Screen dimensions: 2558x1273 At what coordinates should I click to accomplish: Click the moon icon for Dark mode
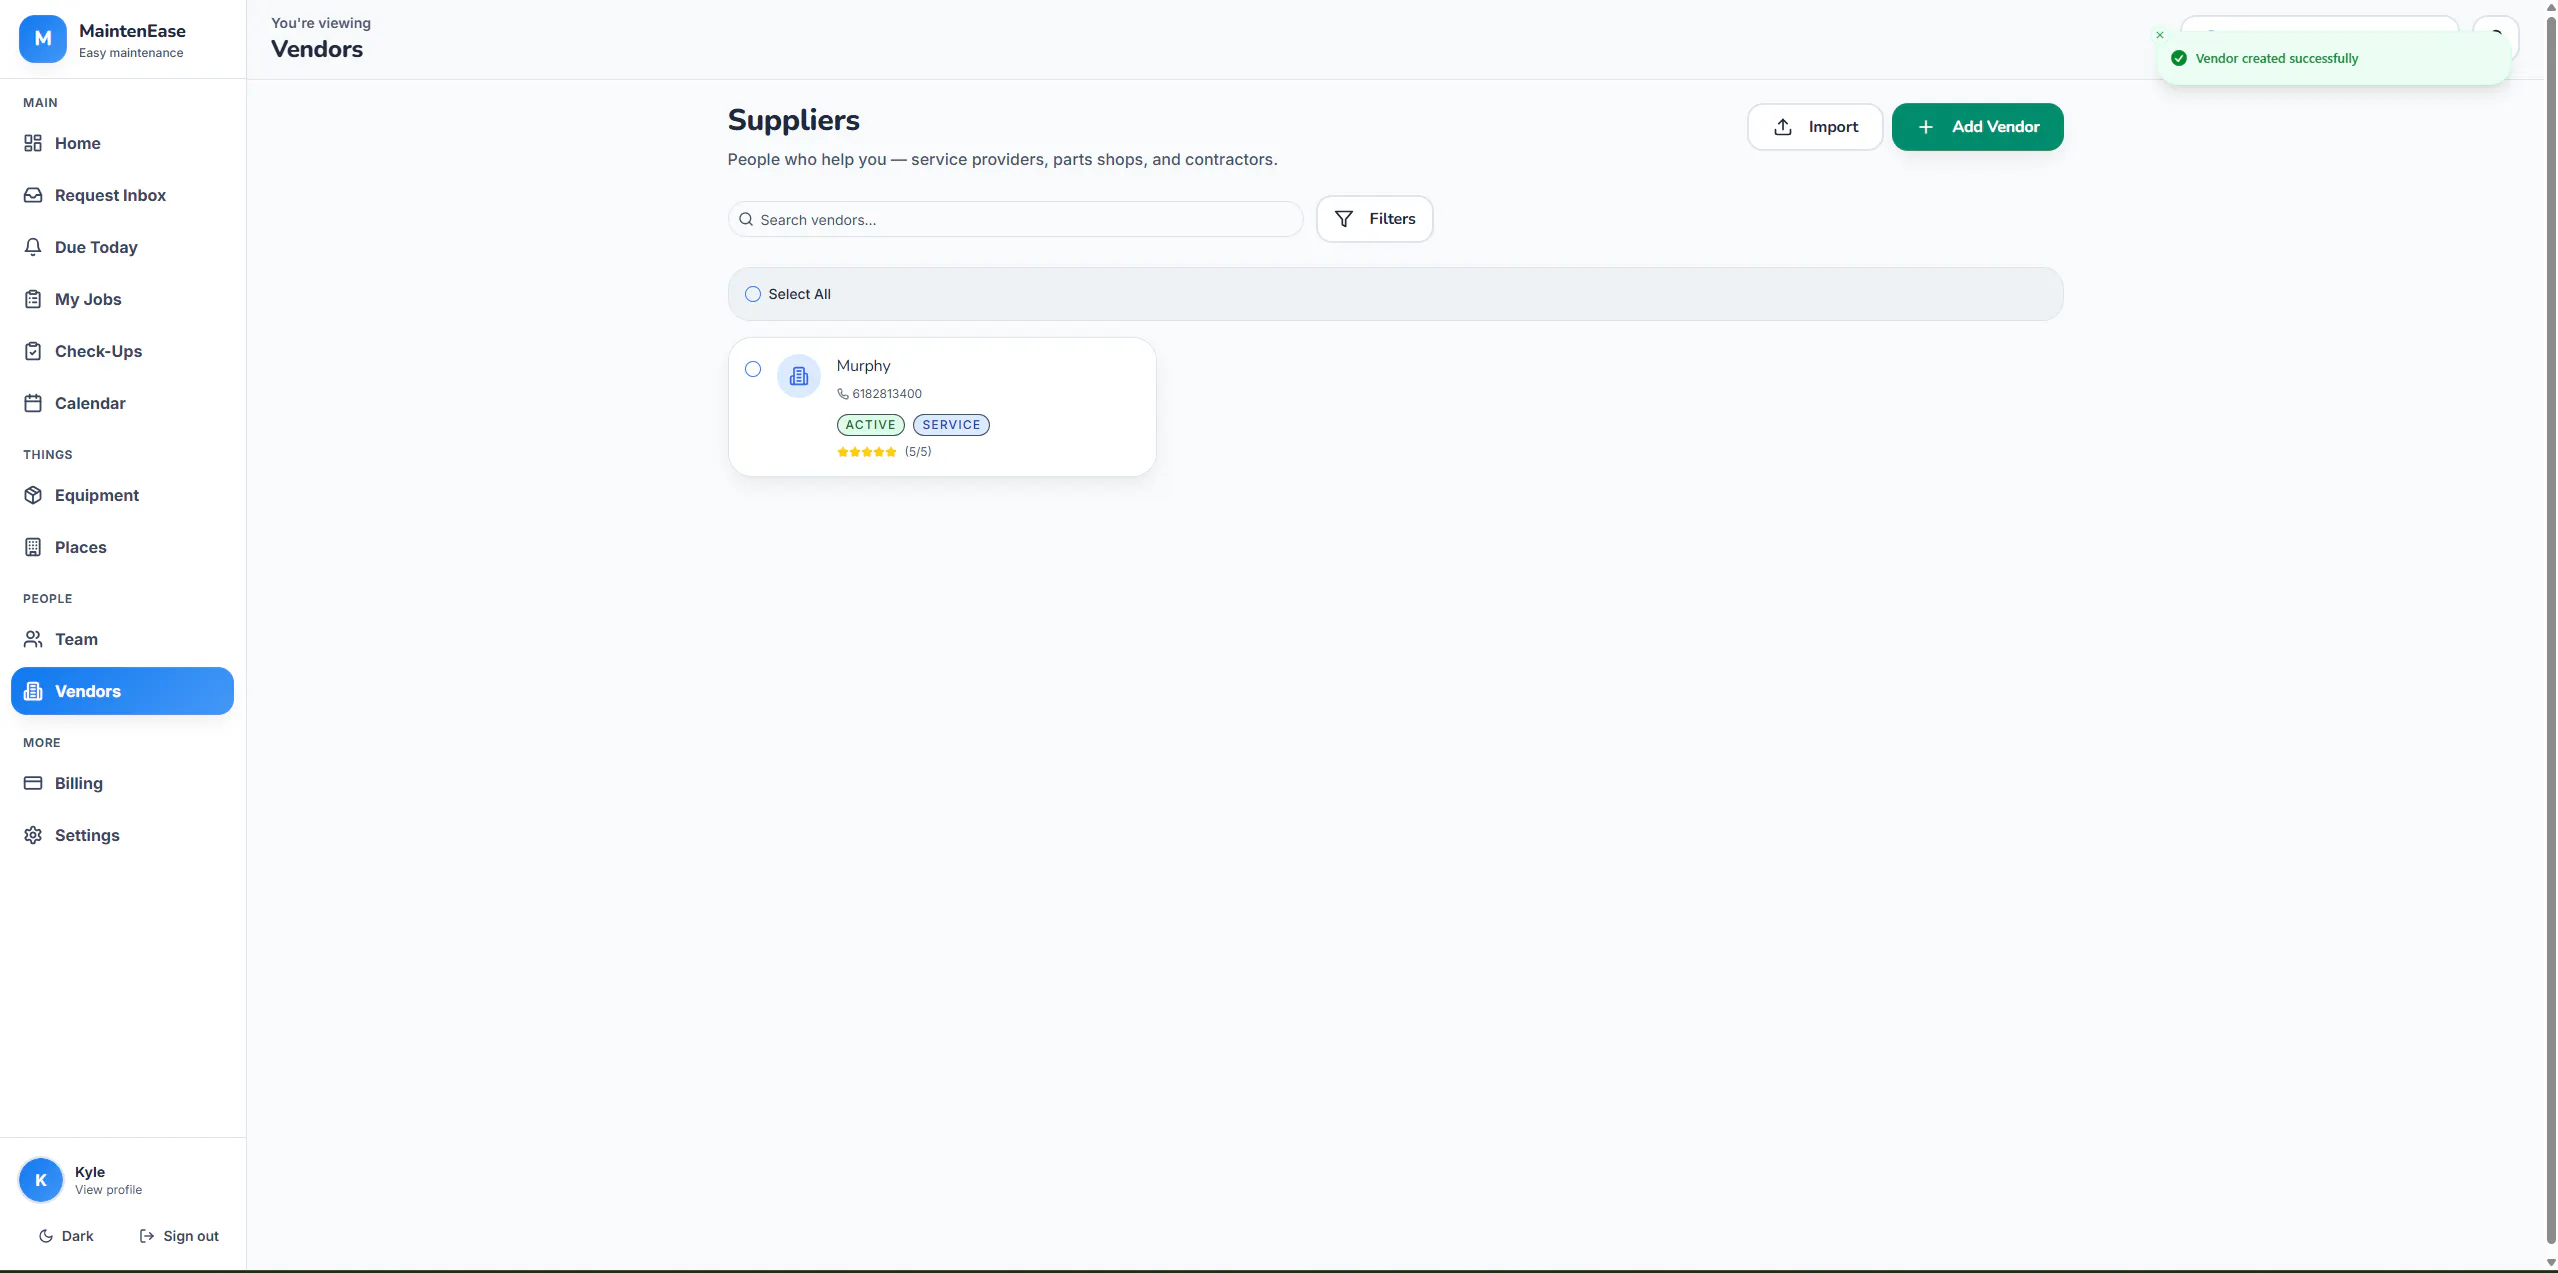click(x=46, y=1236)
